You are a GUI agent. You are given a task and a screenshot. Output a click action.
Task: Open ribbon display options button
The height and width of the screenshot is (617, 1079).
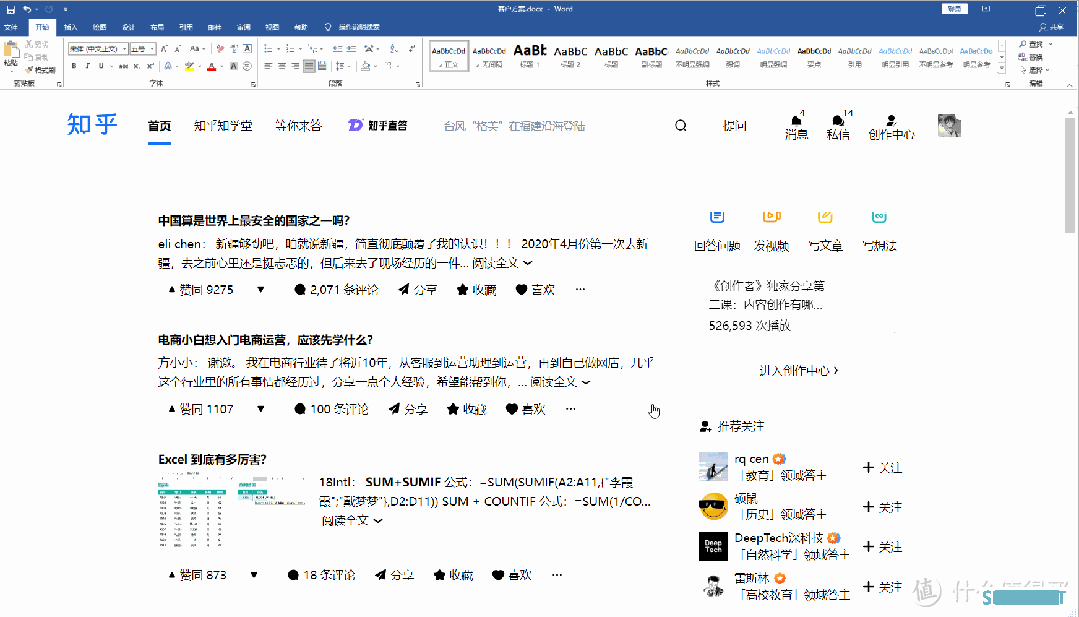click(986, 9)
